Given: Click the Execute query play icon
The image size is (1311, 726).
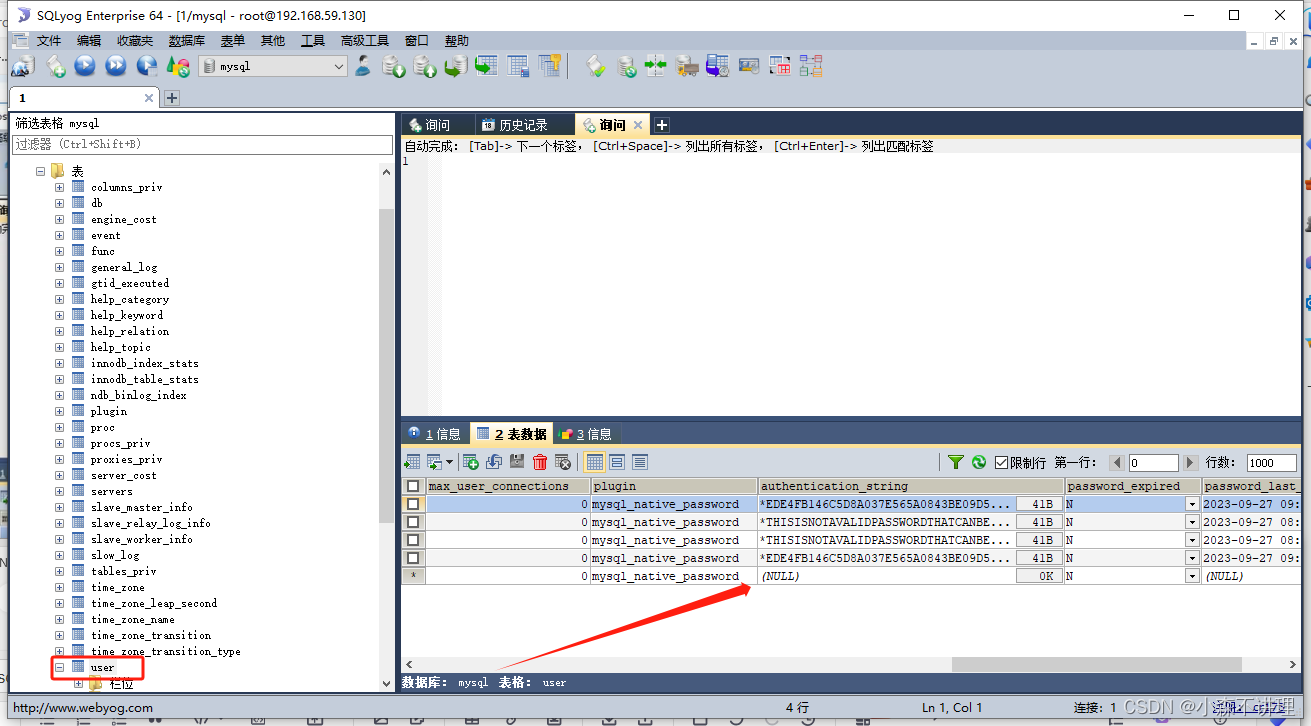Looking at the screenshot, I should pyautogui.click(x=85, y=66).
